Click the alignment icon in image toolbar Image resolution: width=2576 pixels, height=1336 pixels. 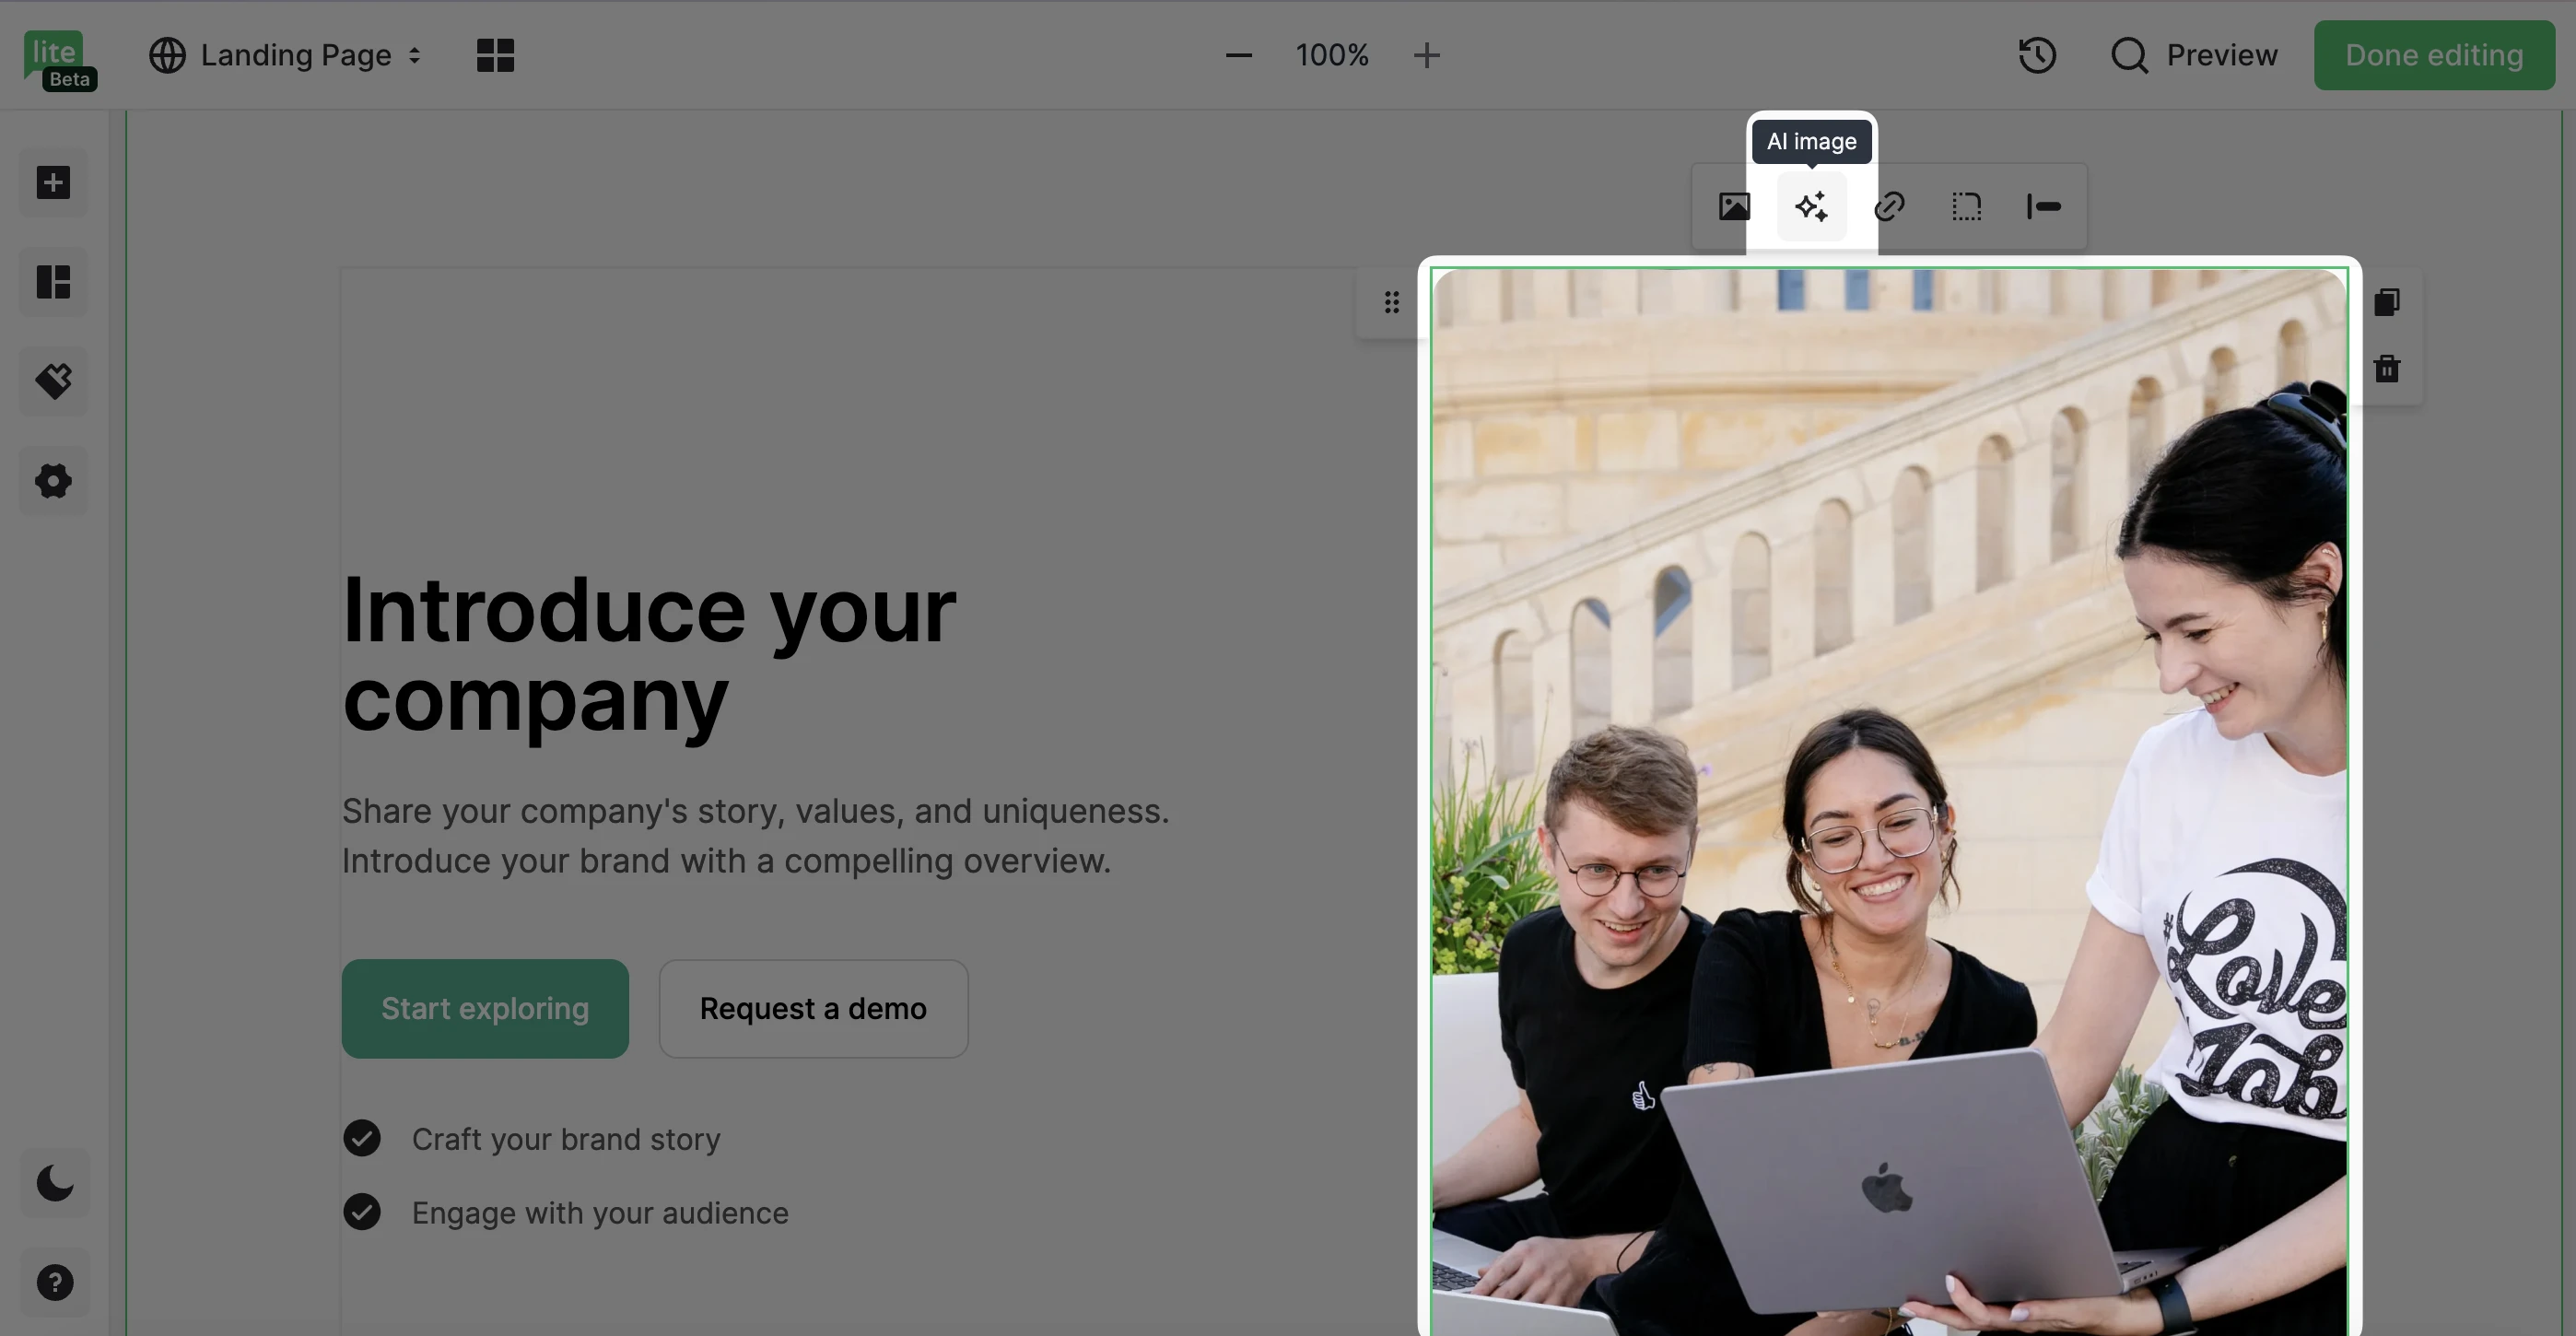[x=2043, y=207]
